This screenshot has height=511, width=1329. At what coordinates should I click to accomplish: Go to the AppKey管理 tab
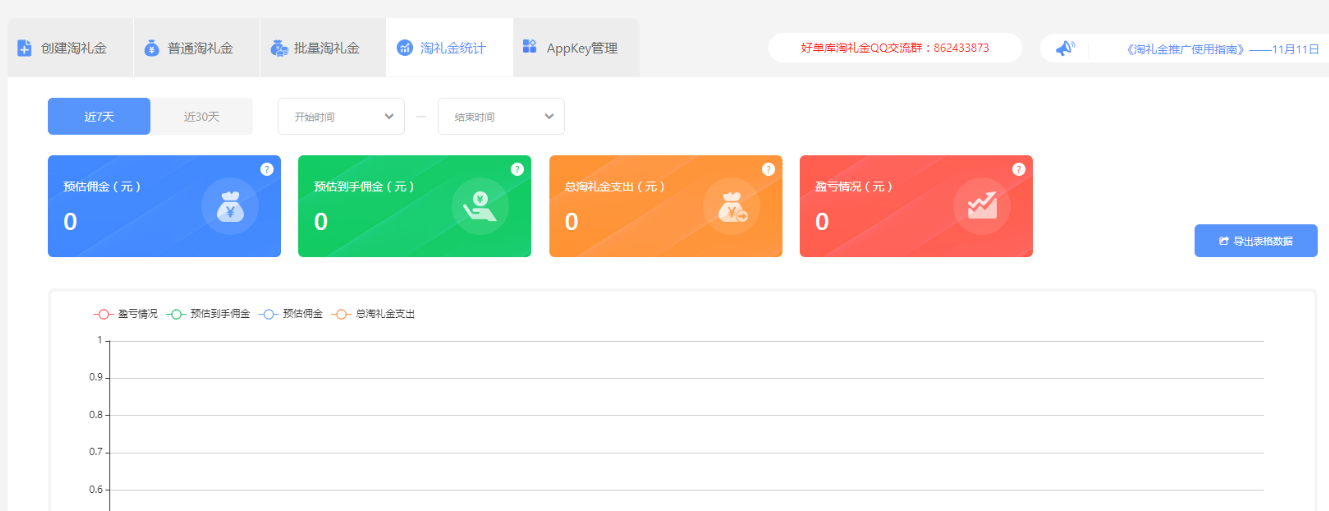tap(576, 48)
